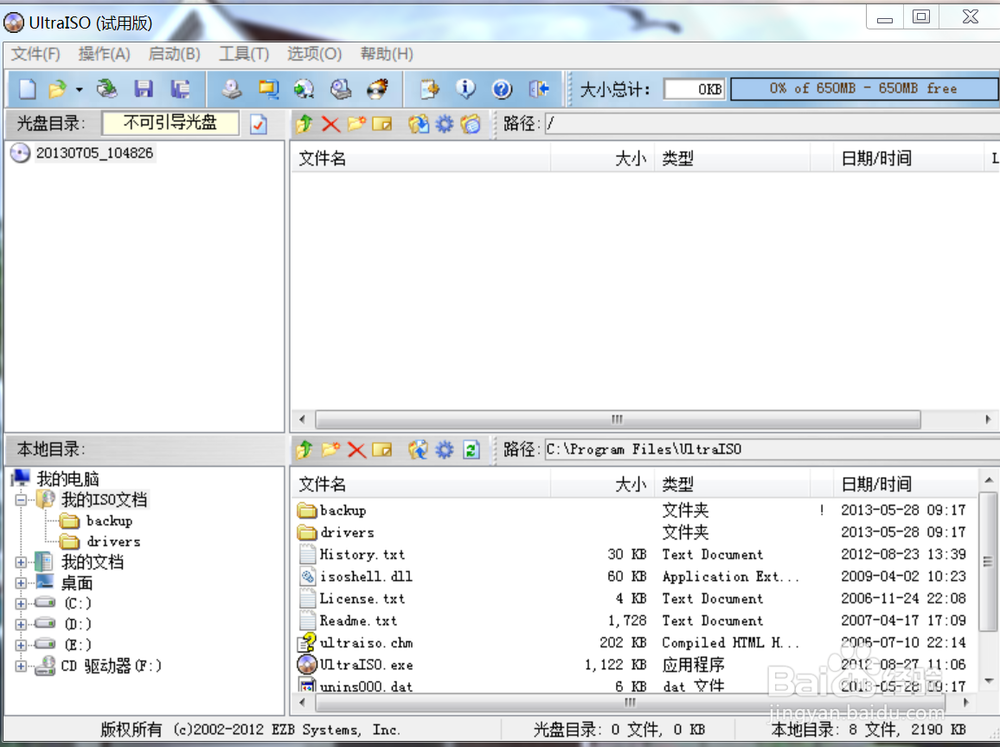1000x747 pixels.
Task: Open the 帮助(H) menu
Action: click(386, 54)
